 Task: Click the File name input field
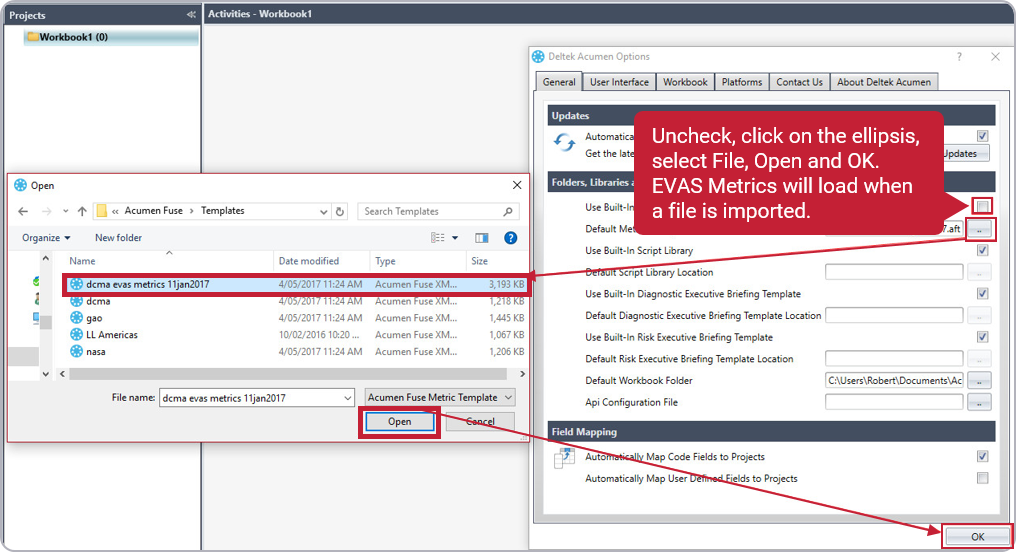(250, 398)
